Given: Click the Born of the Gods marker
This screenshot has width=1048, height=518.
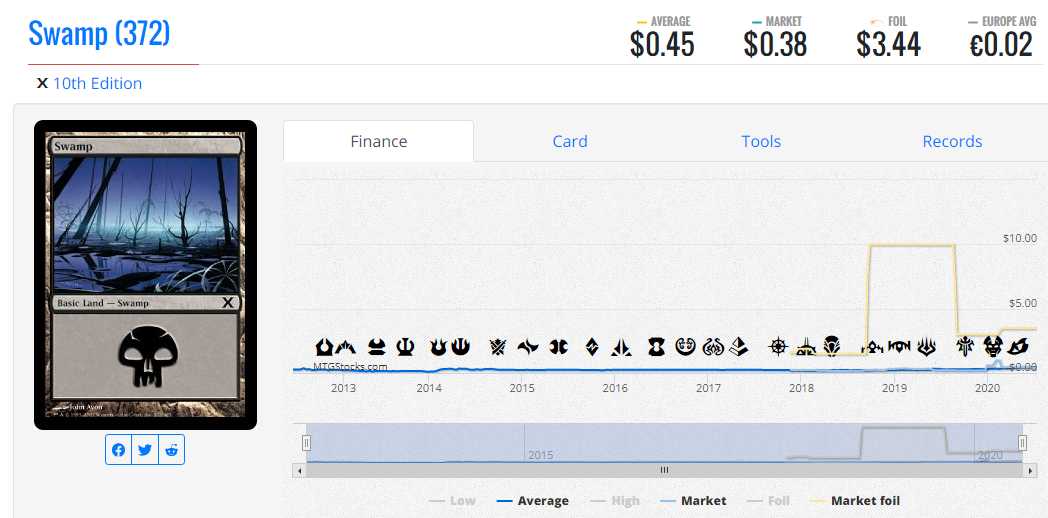Looking at the screenshot, I should [438, 347].
